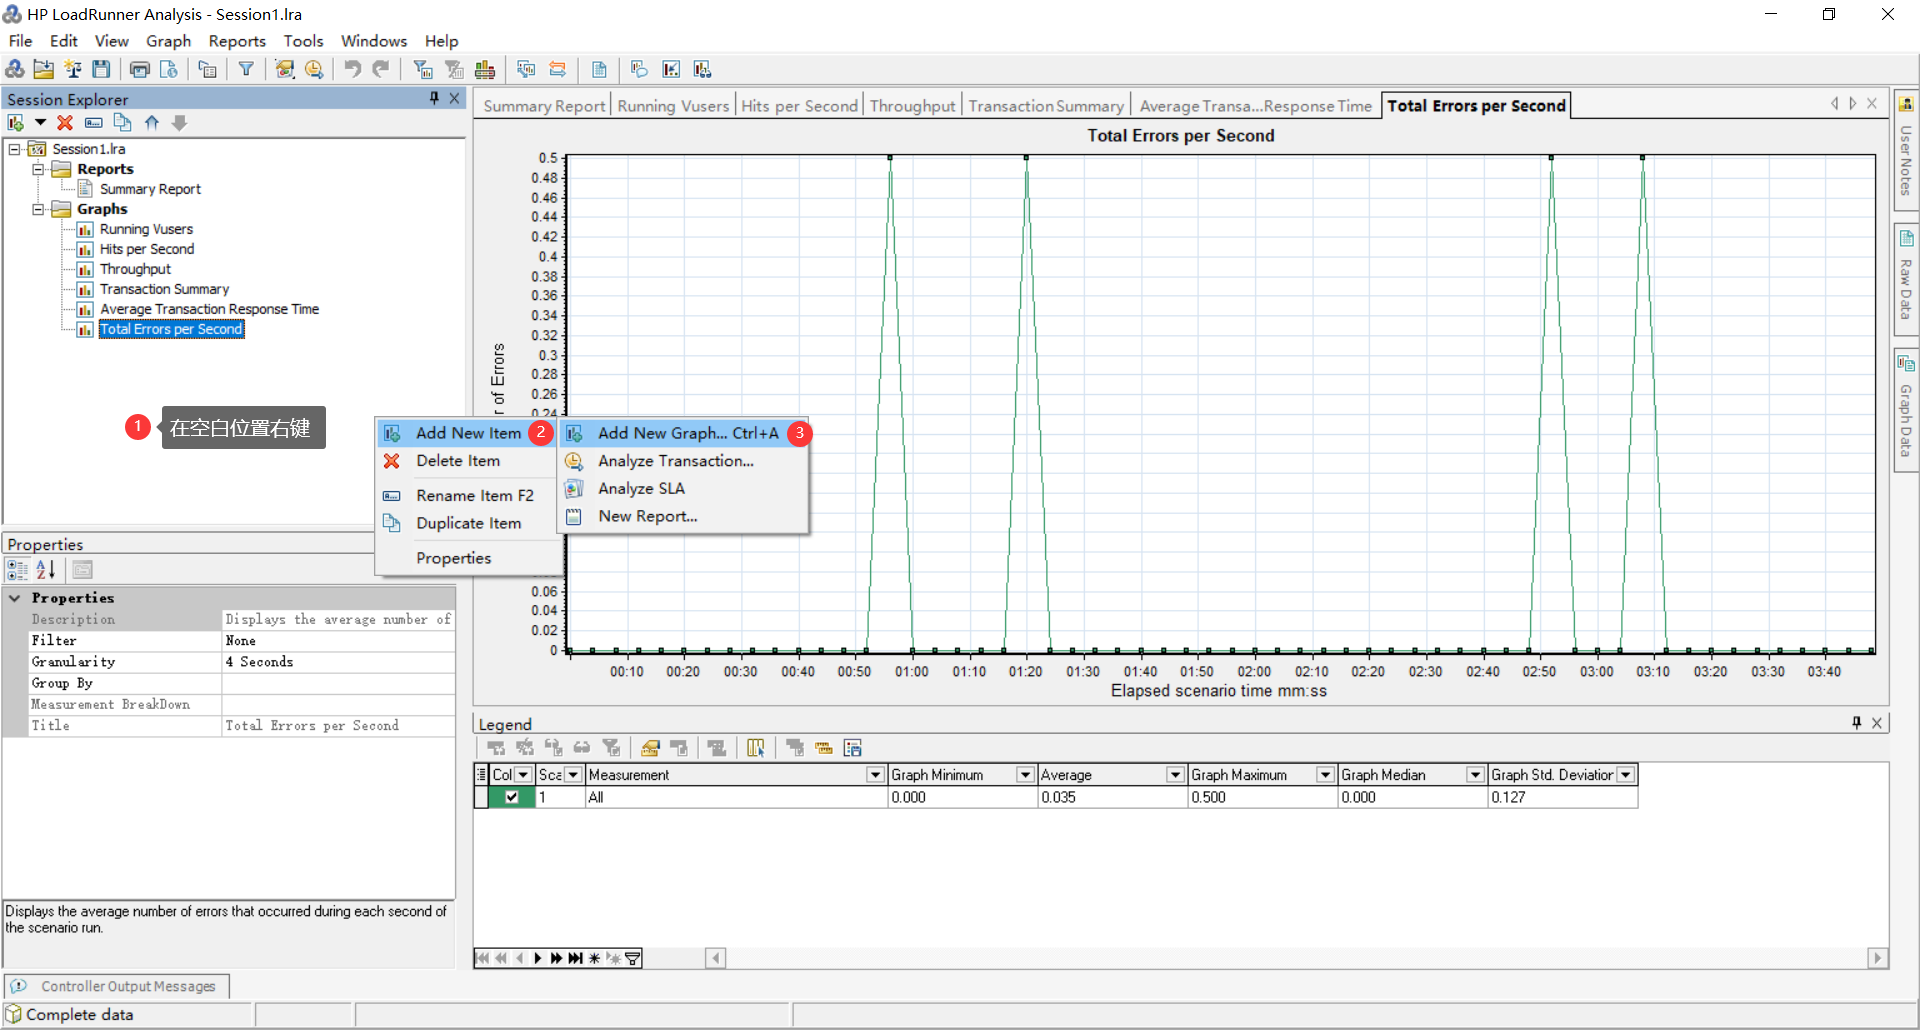Toggle the checkbox in the All measurement row
Screen dimensions: 1920x1030
512,797
